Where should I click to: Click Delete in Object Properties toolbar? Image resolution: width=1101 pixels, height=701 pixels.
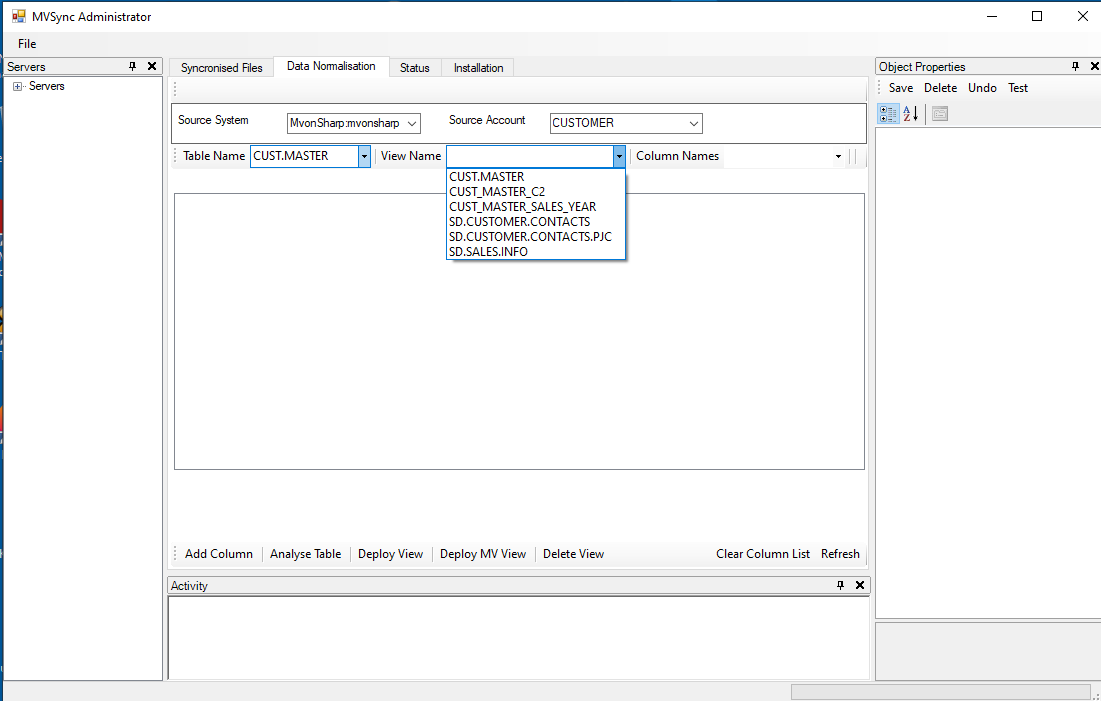coord(940,88)
